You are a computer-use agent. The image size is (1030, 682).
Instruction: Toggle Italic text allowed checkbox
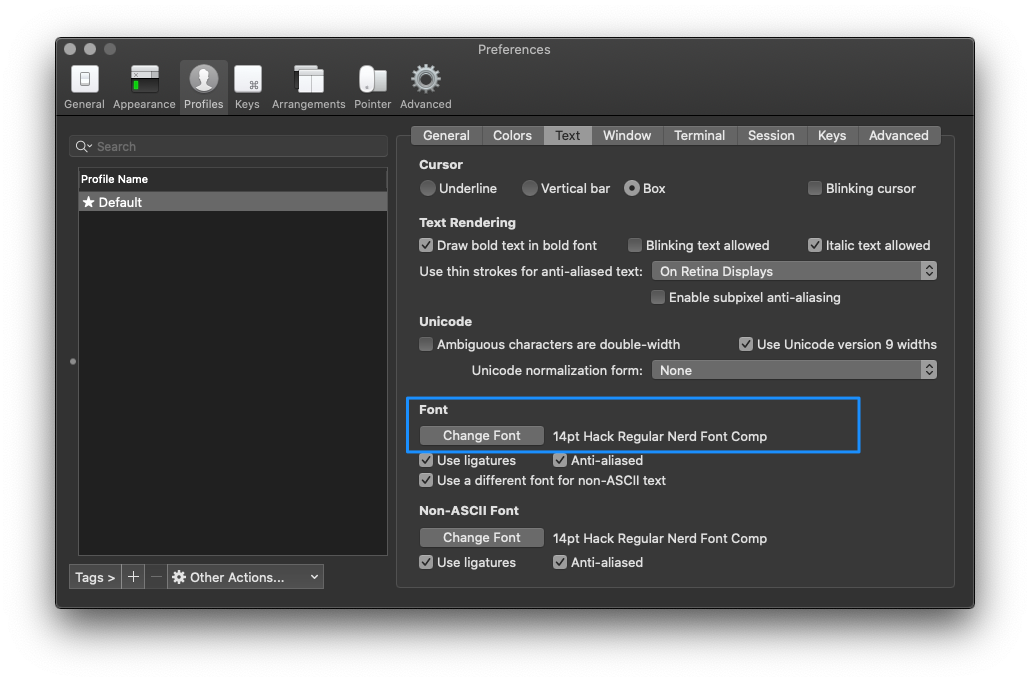pos(815,245)
